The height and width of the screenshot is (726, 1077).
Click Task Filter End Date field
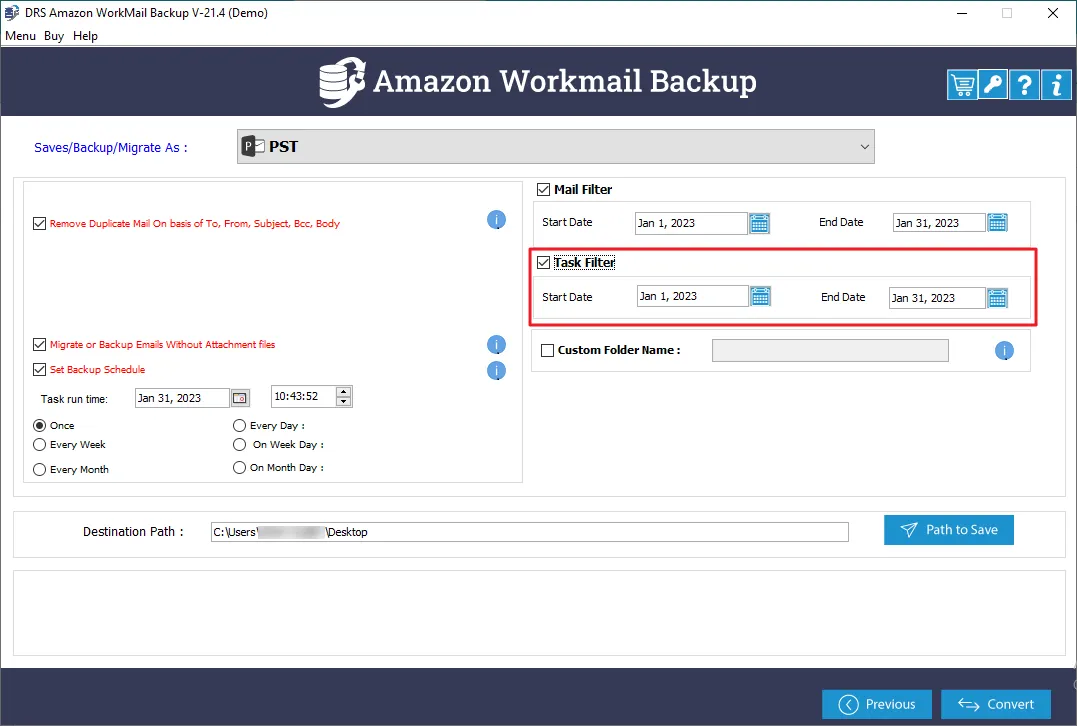click(937, 298)
